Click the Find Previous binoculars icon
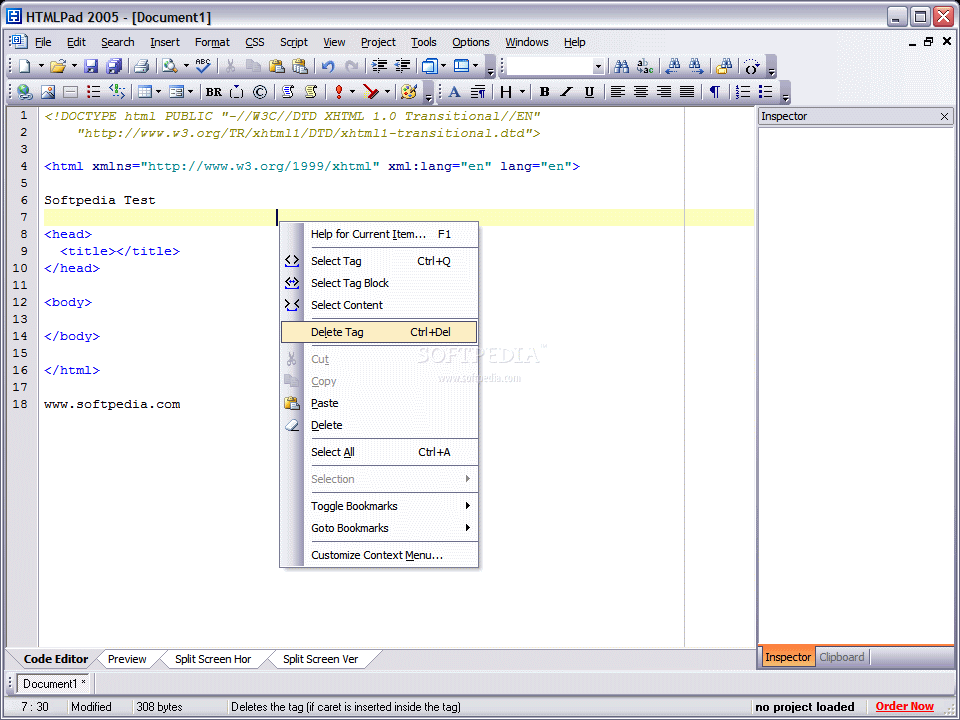The width and height of the screenshot is (960, 720). pyautogui.click(x=673, y=66)
